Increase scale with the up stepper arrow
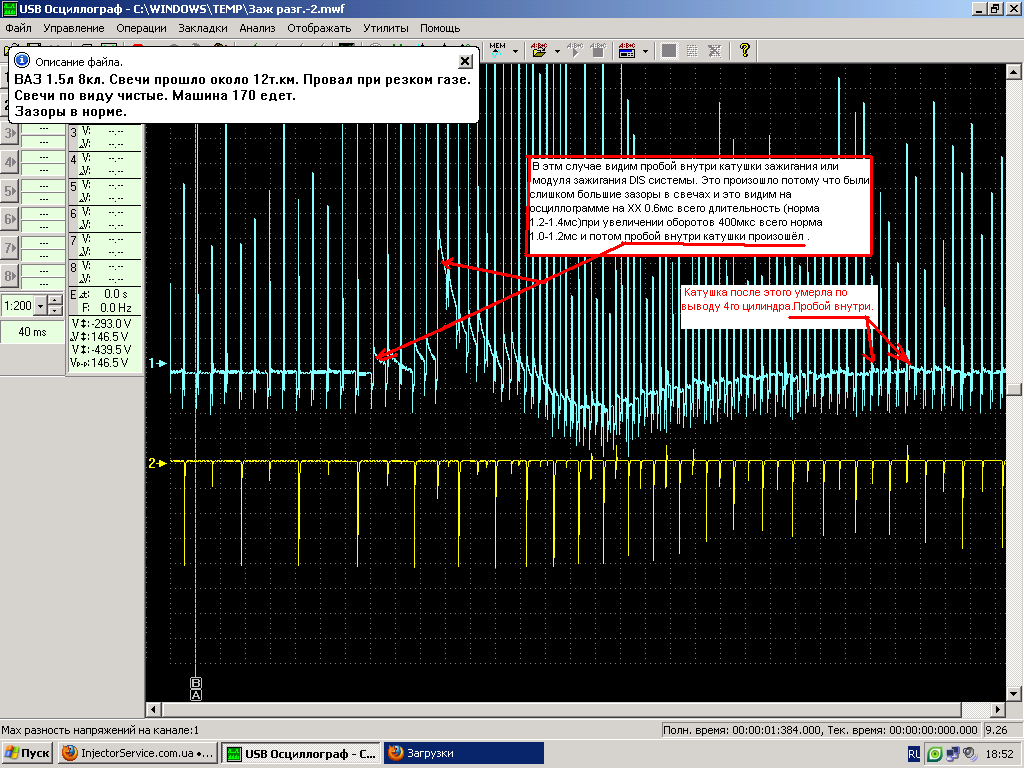The image size is (1024, 768). coord(56,301)
